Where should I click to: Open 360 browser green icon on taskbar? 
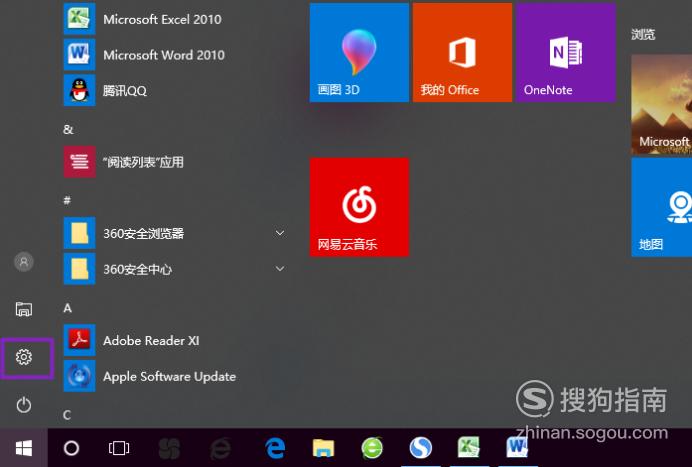point(372,448)
